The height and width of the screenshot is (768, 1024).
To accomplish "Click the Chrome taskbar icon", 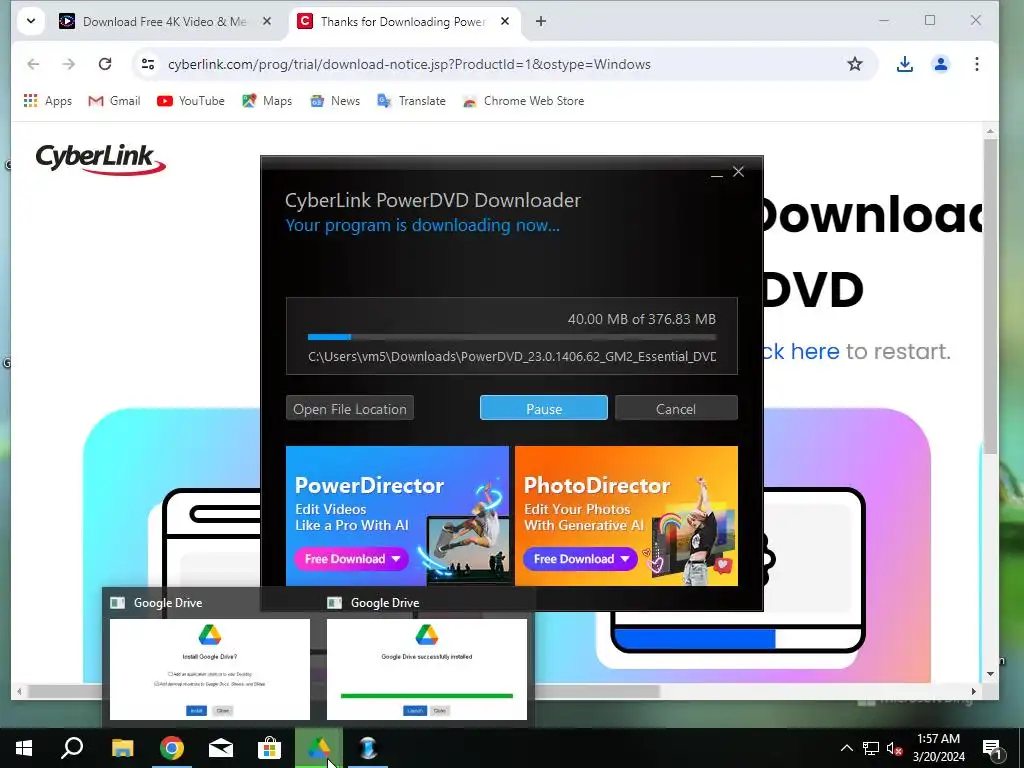I will (172, 748).
